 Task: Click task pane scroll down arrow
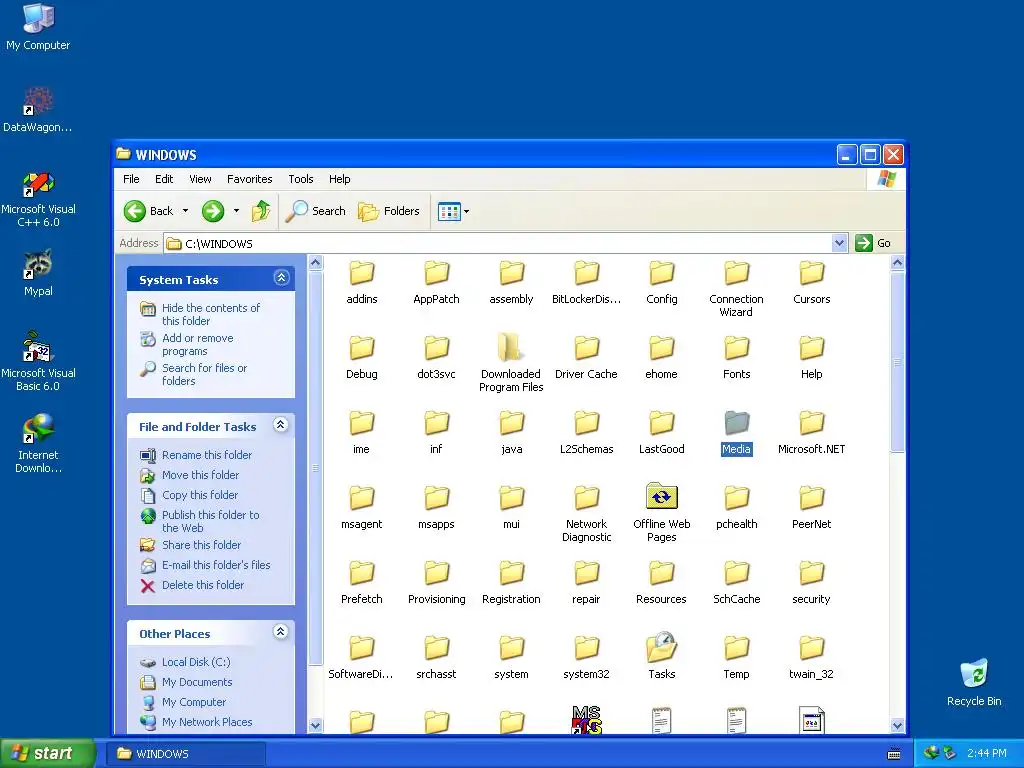click(x=315, y=725)
